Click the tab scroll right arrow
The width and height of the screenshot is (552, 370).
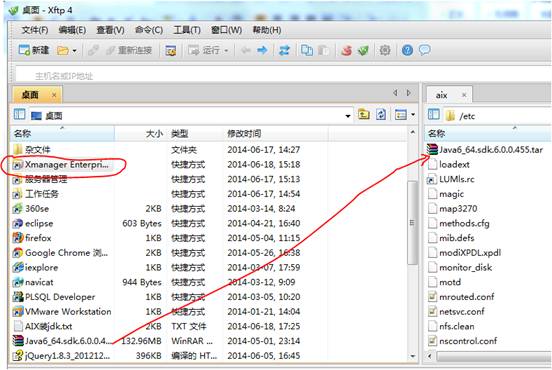click(408, 93)
